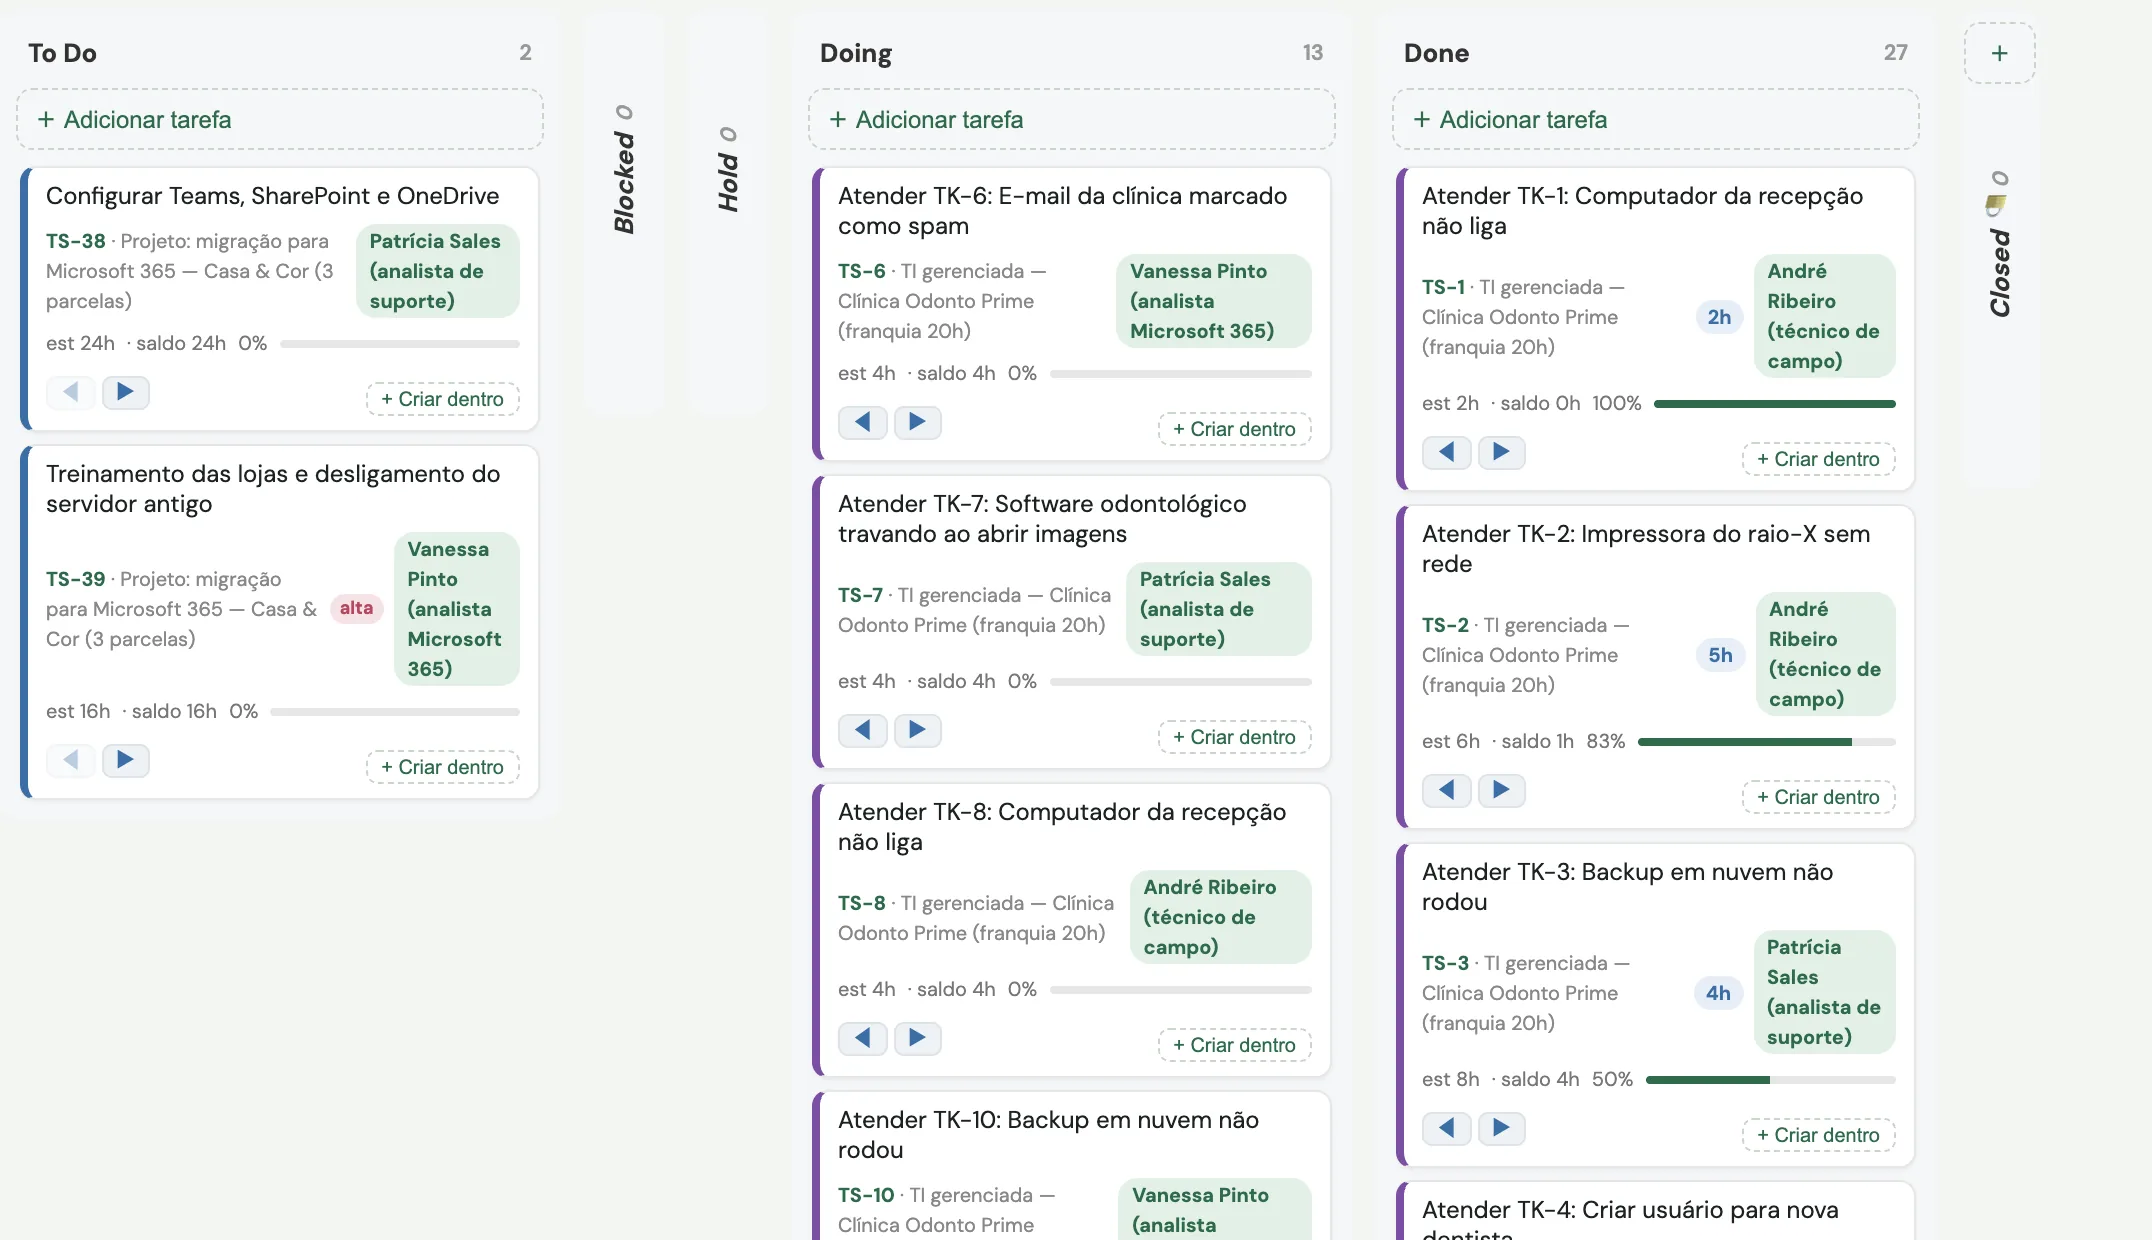The height and width of the screenshot is (1240, 2152).
Task: Click the 2h logged badge on TK-1
Action: (1719, 317)
